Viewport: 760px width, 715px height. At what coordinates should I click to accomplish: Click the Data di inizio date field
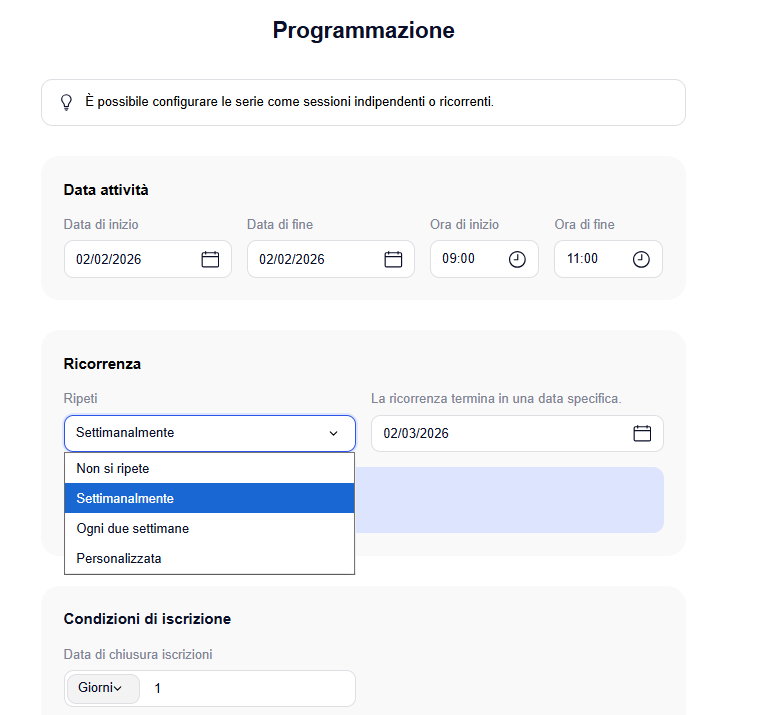(x=130, y=259)
